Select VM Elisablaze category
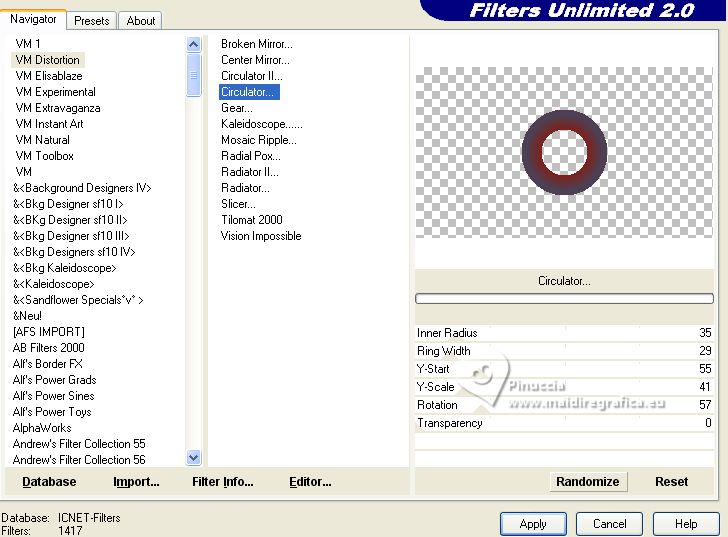 pyautogui.click(x=49, y=76)
